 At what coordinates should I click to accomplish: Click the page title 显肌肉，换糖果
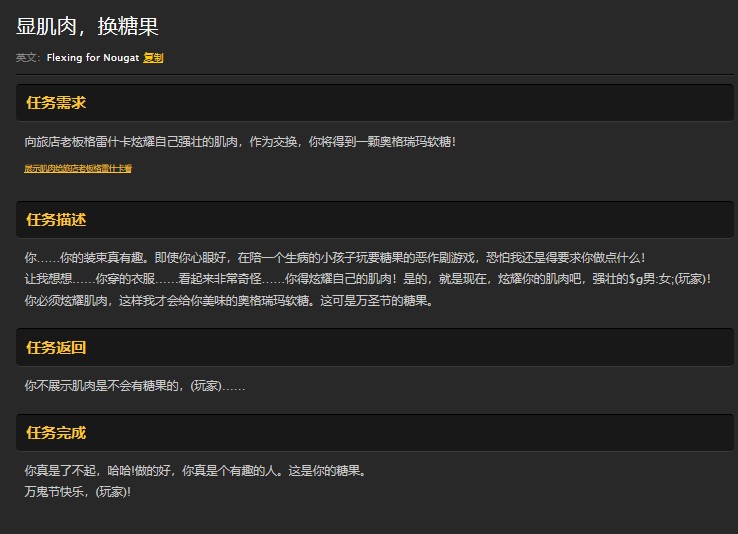[87, 27]
